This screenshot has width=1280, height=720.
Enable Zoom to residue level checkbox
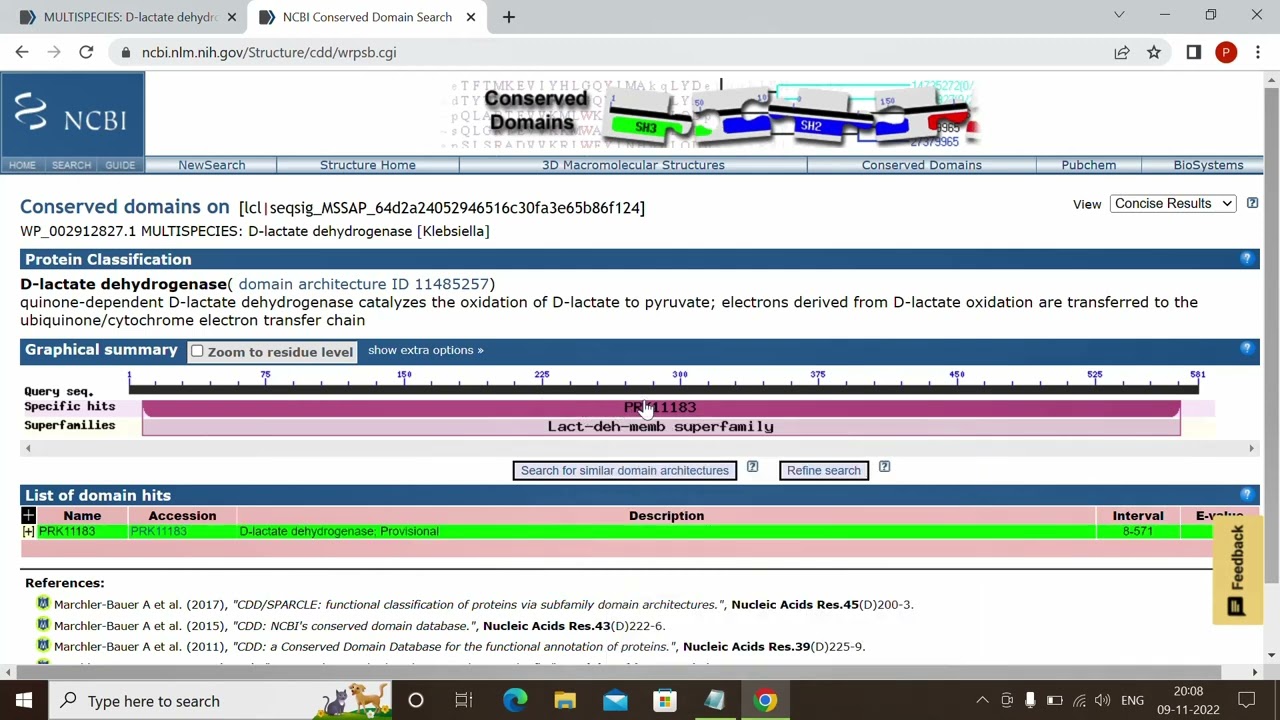[197, 351]
